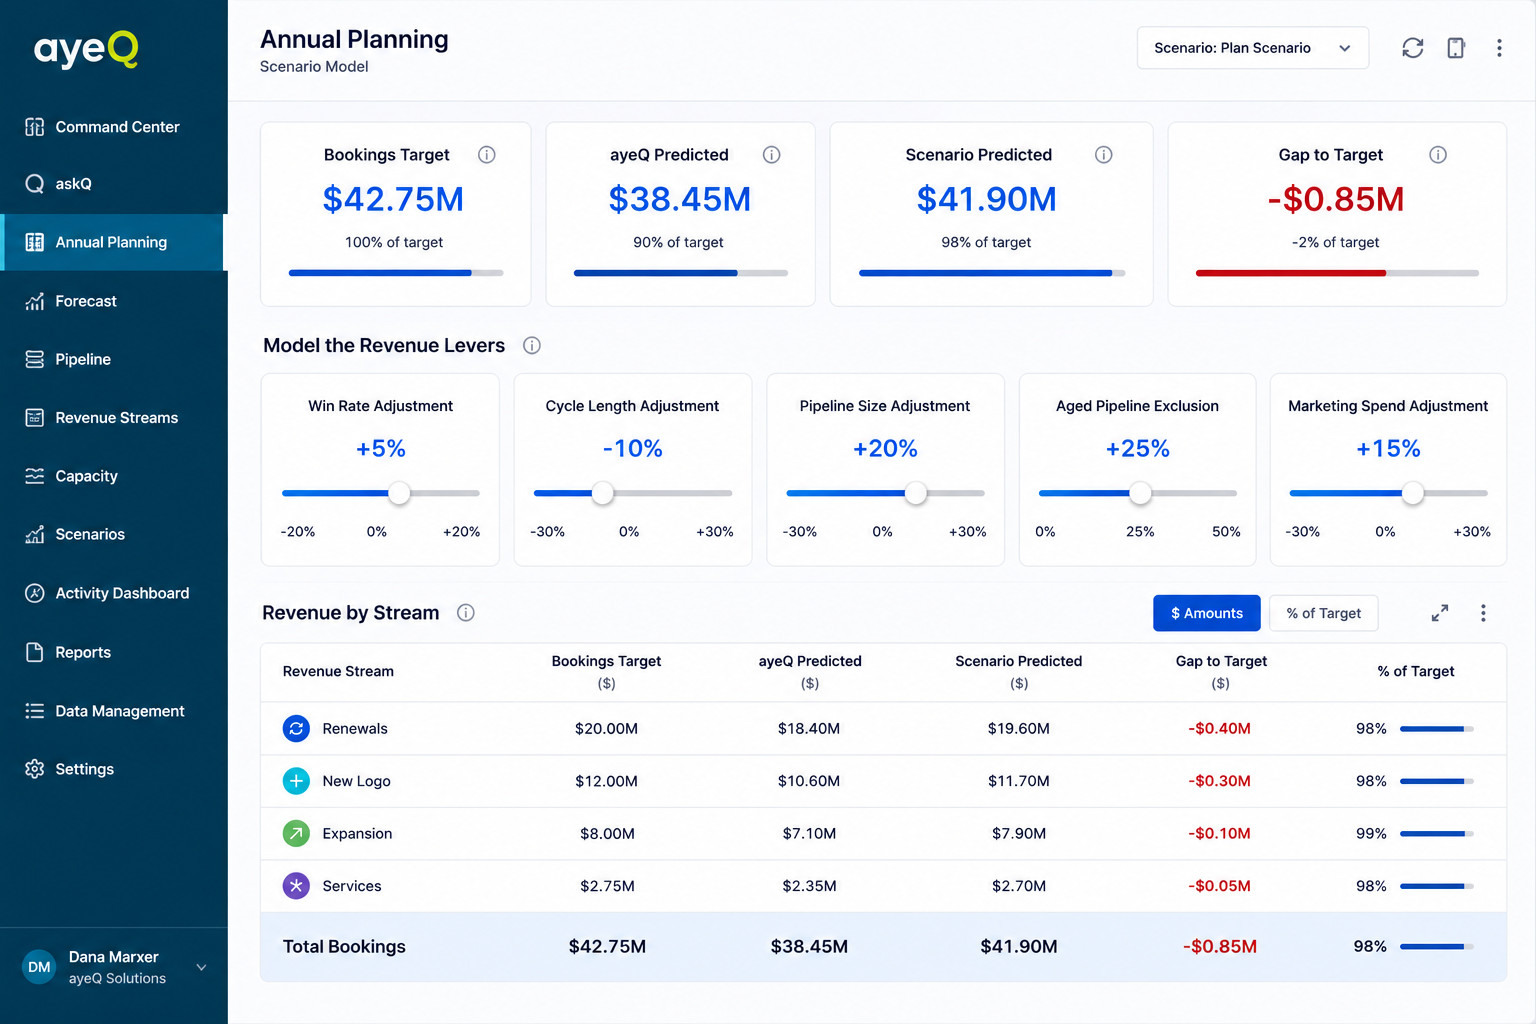Click the ayeQ Predicted ($) column header
This screenshot has height=1024, width=1536.
[x=810, y=672]
